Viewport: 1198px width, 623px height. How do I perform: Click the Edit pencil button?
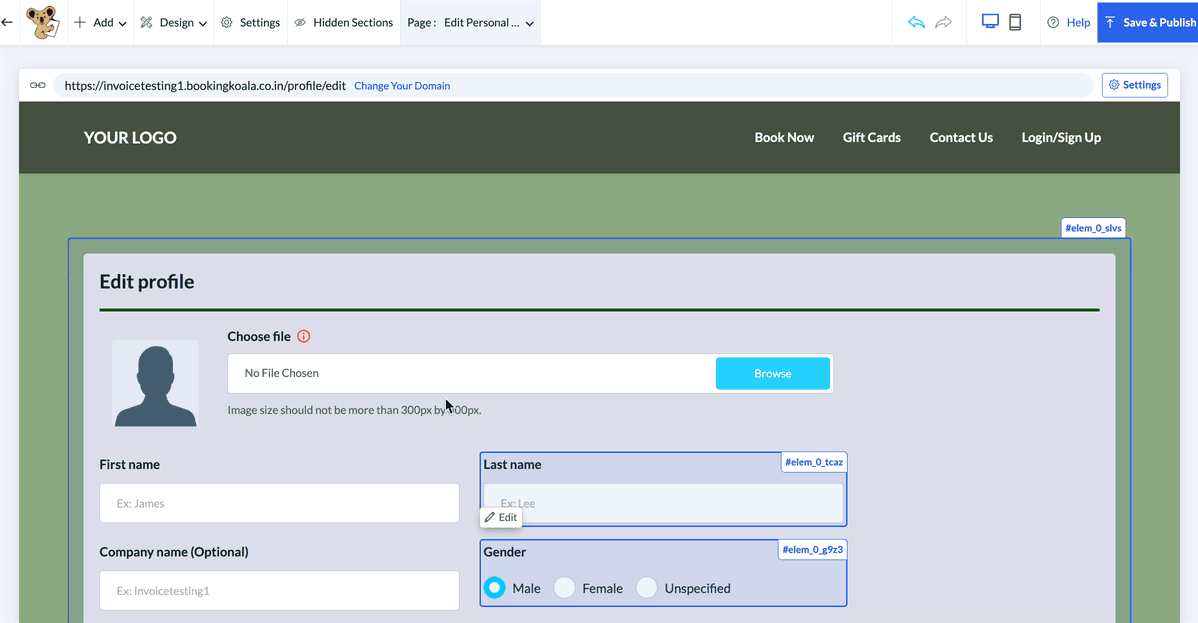point(501,518)
